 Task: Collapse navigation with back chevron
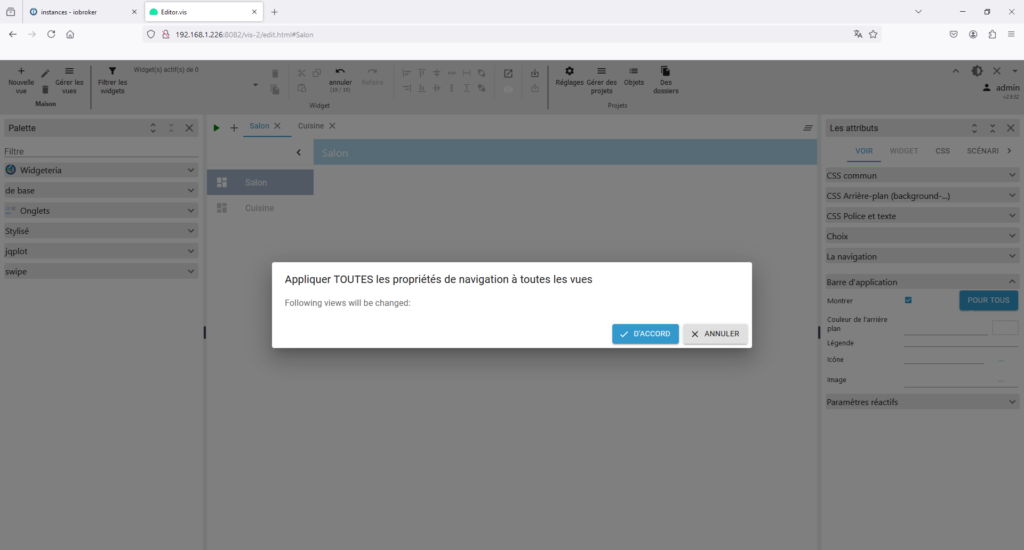[298, 152]
